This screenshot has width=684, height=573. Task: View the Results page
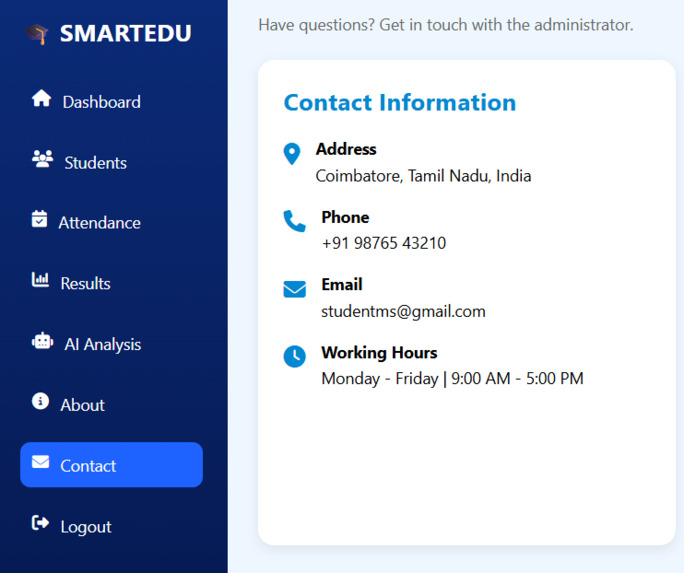click(x=111, y=283)
